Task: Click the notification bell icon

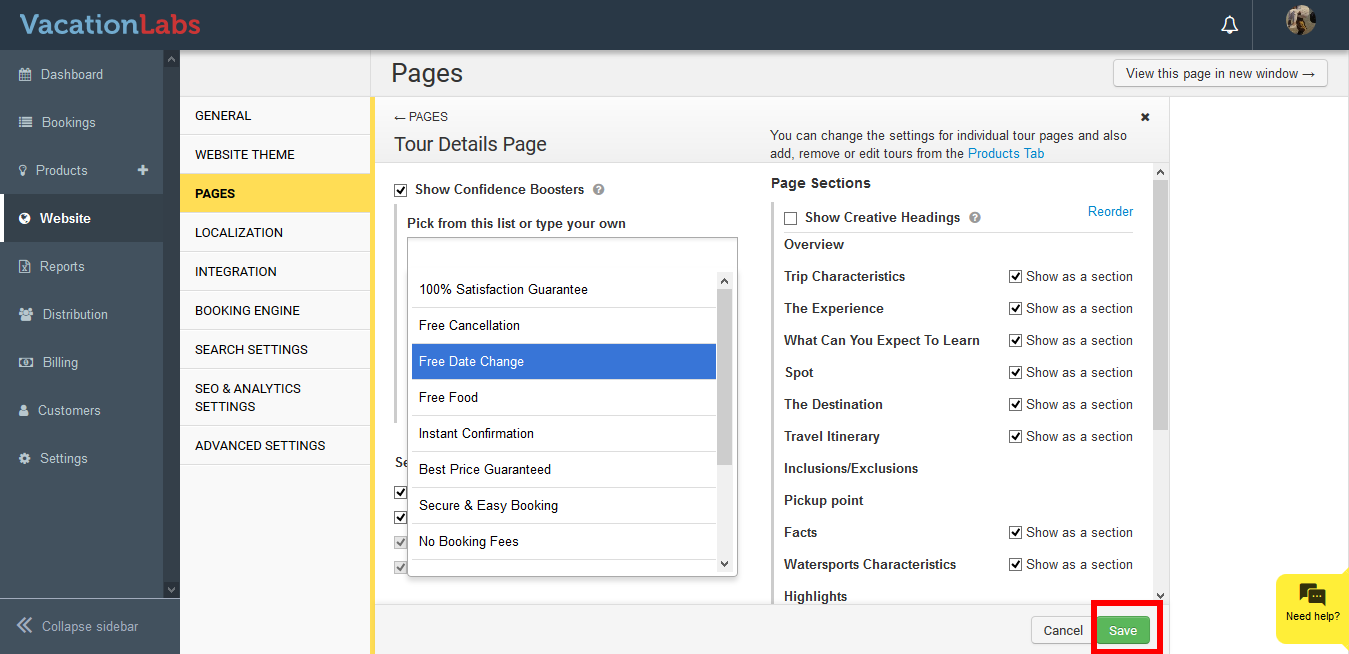Action: [1230, 25]
